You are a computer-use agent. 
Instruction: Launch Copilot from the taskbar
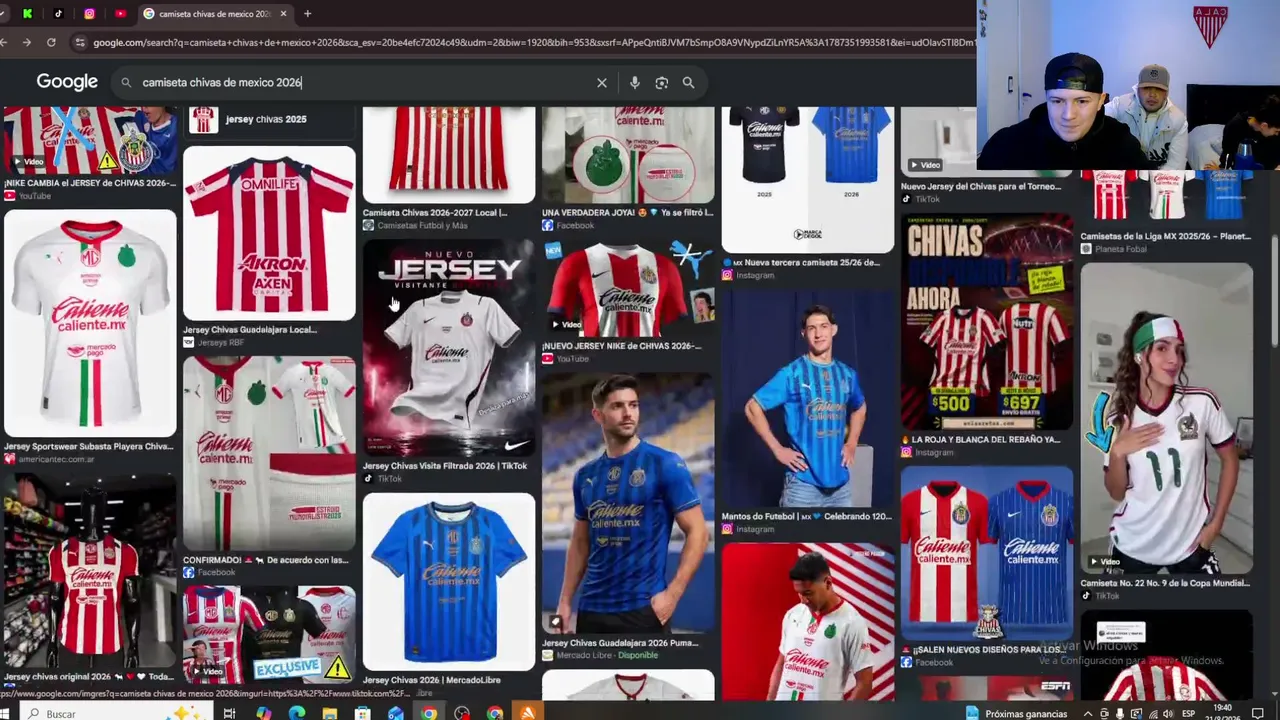click(263, 713)
